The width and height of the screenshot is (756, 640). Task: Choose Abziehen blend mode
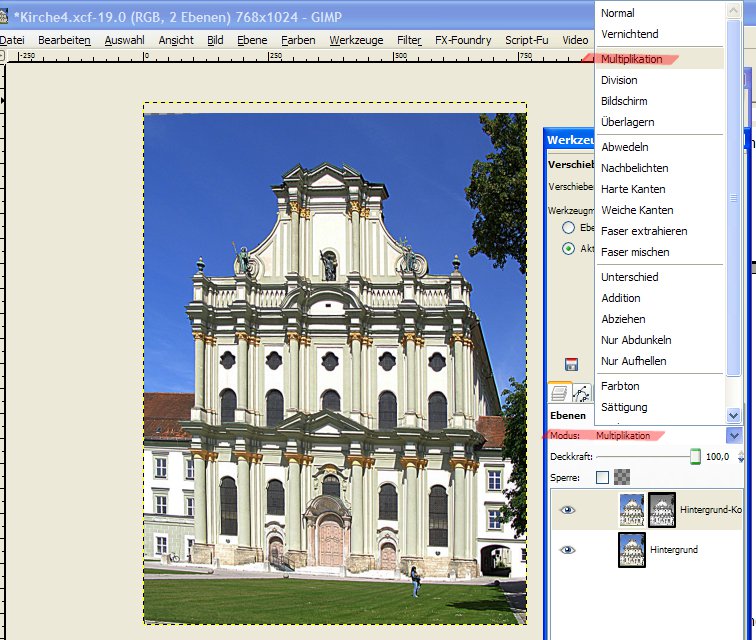[623, 319]
